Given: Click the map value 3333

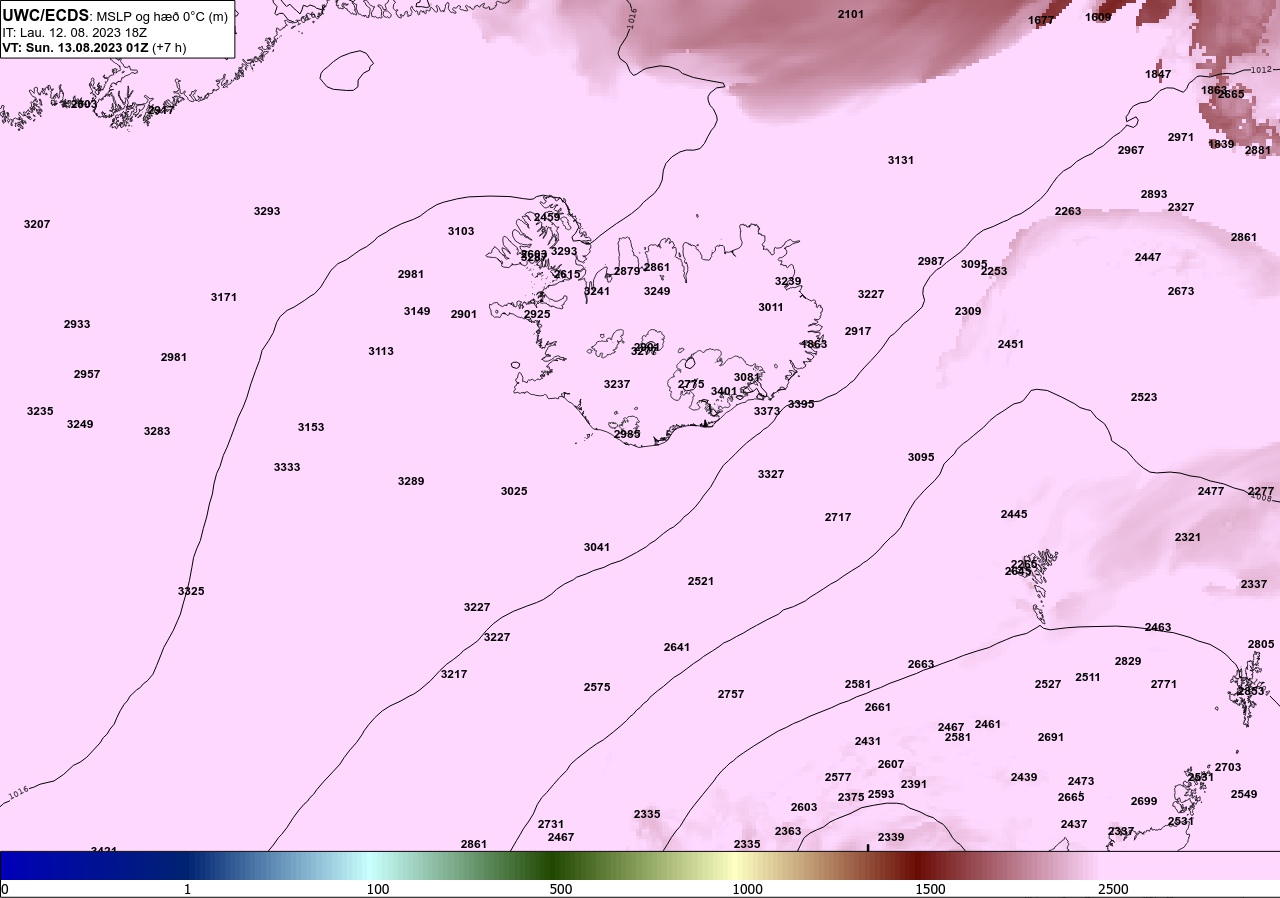Looking at the screenshot, I should coord(287,467).
